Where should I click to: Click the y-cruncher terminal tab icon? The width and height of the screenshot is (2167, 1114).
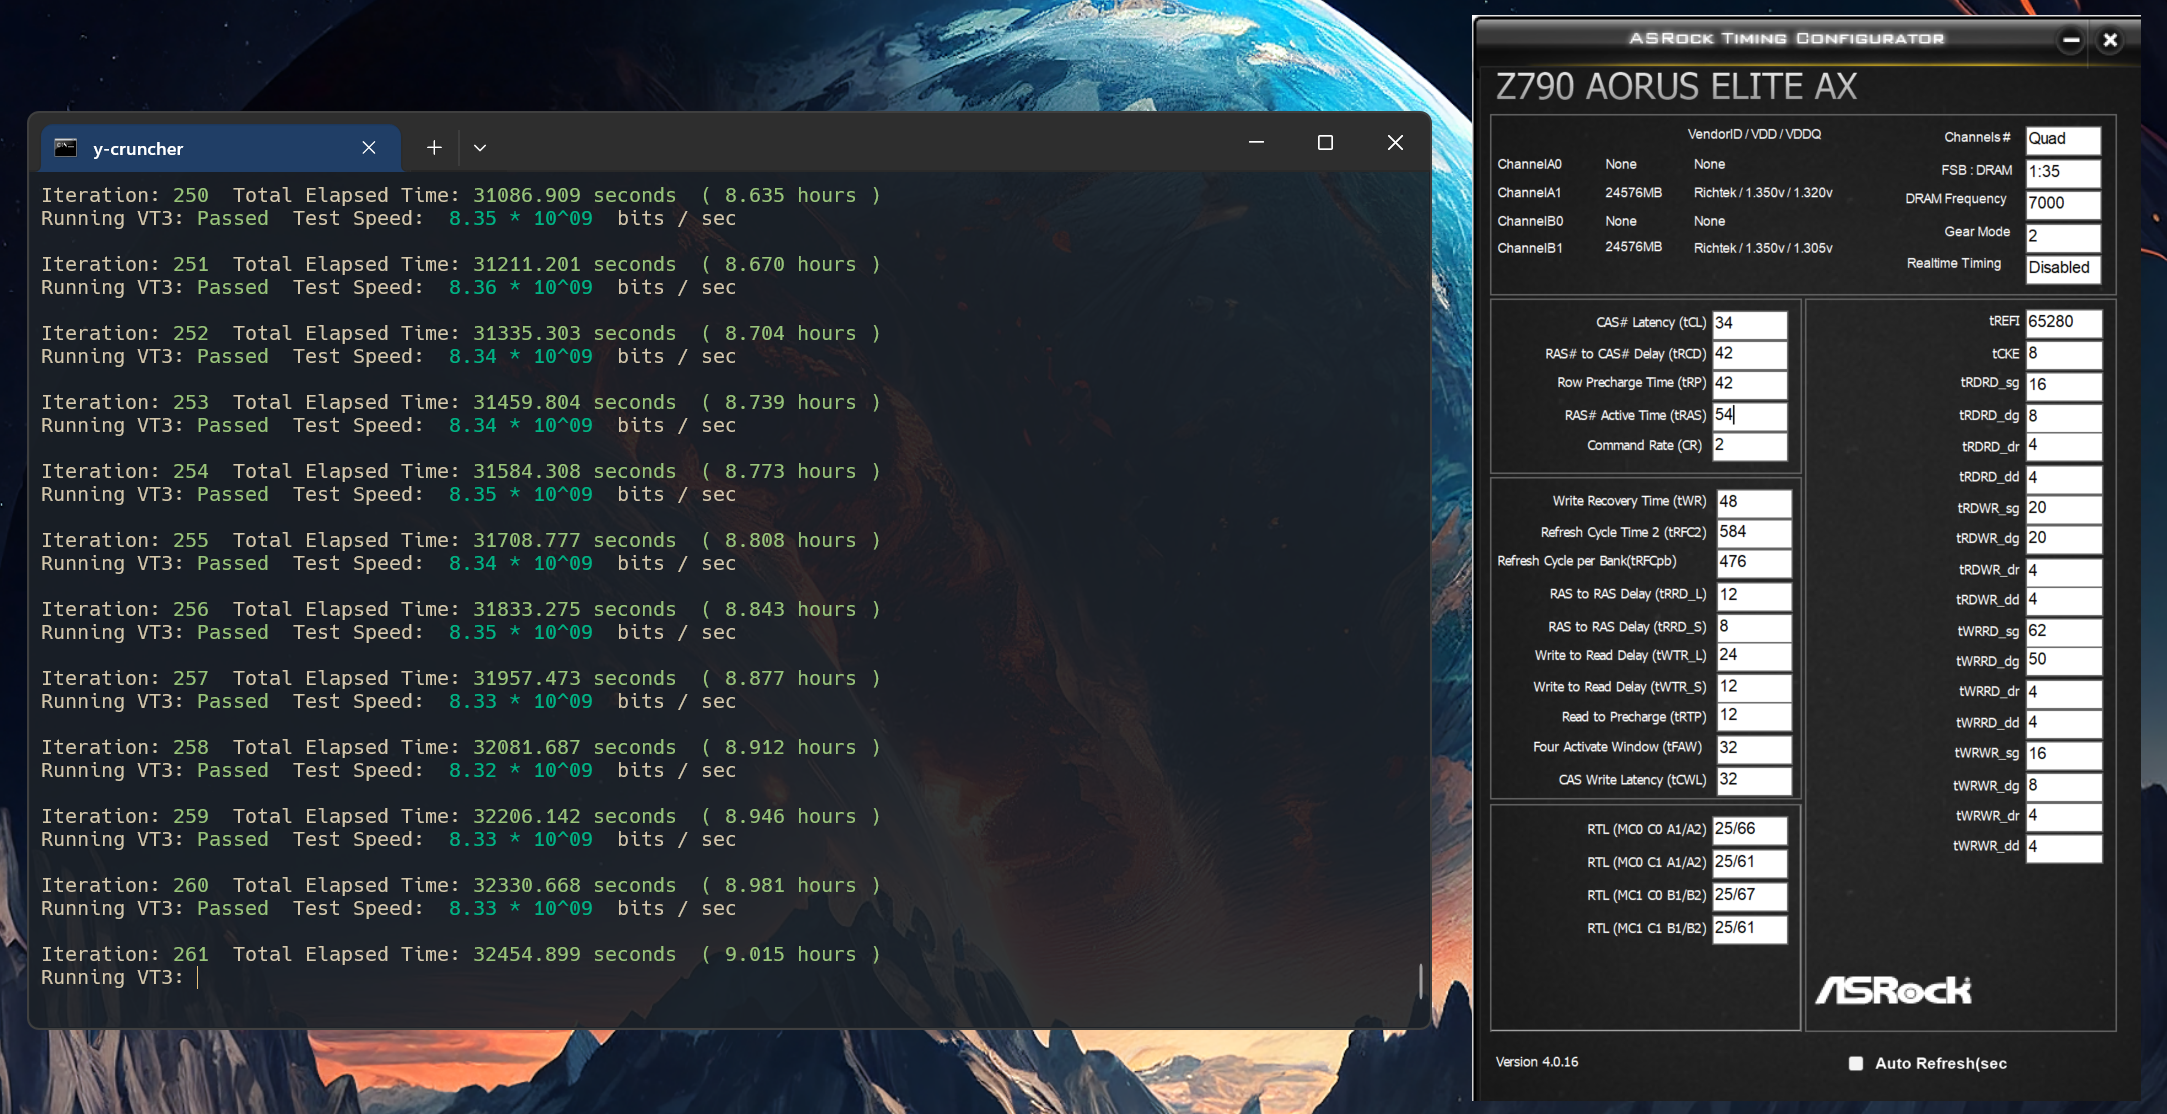[66, 148]
